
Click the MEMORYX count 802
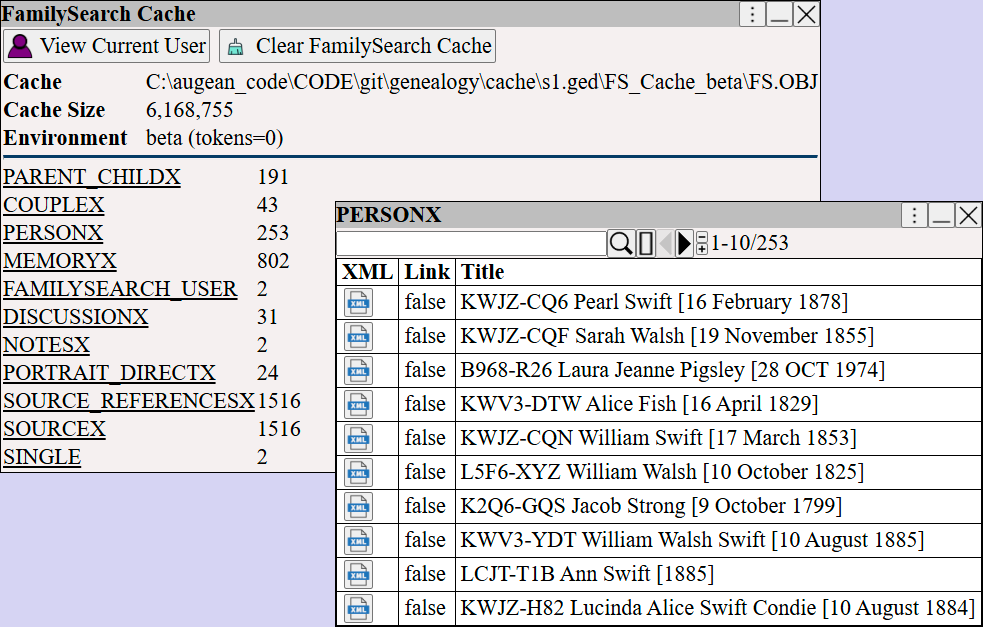(x=273, y=261)
